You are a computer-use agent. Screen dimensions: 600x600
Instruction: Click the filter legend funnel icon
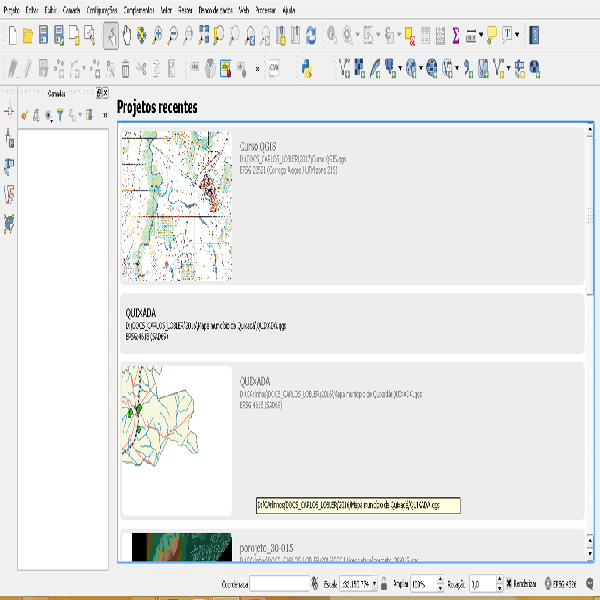coord(60,115)
